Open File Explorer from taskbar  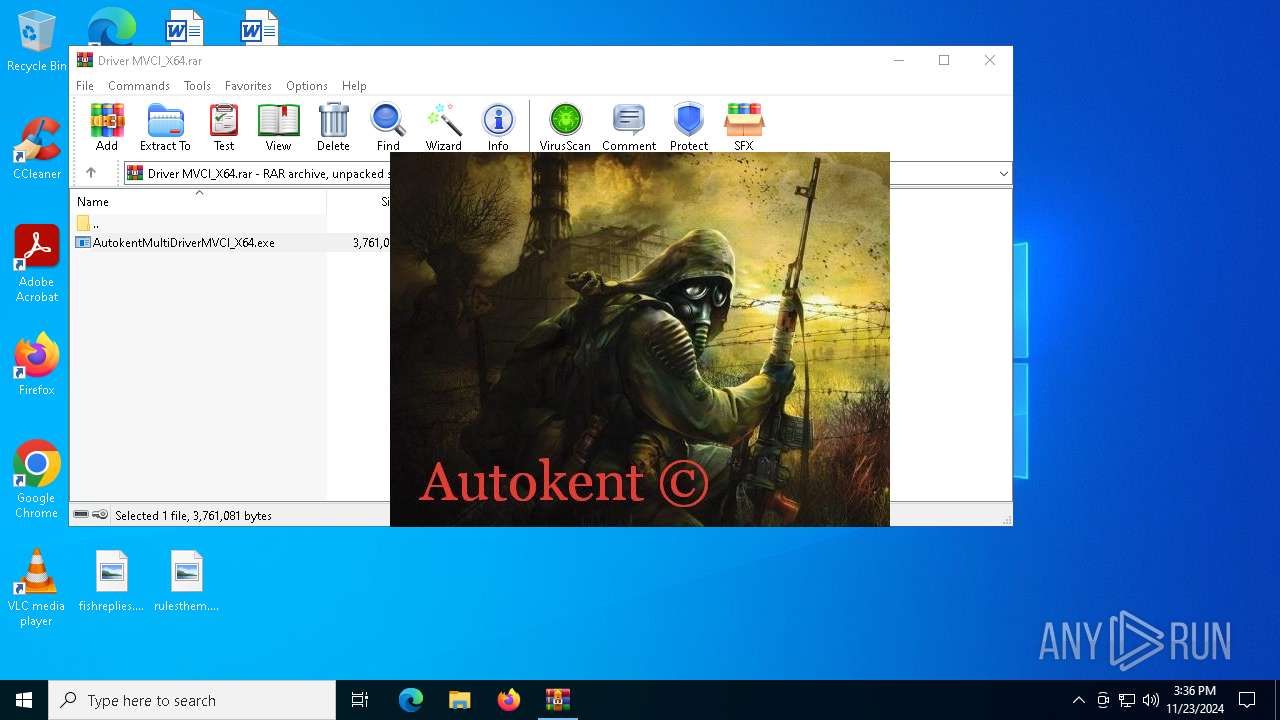(459, 700)
